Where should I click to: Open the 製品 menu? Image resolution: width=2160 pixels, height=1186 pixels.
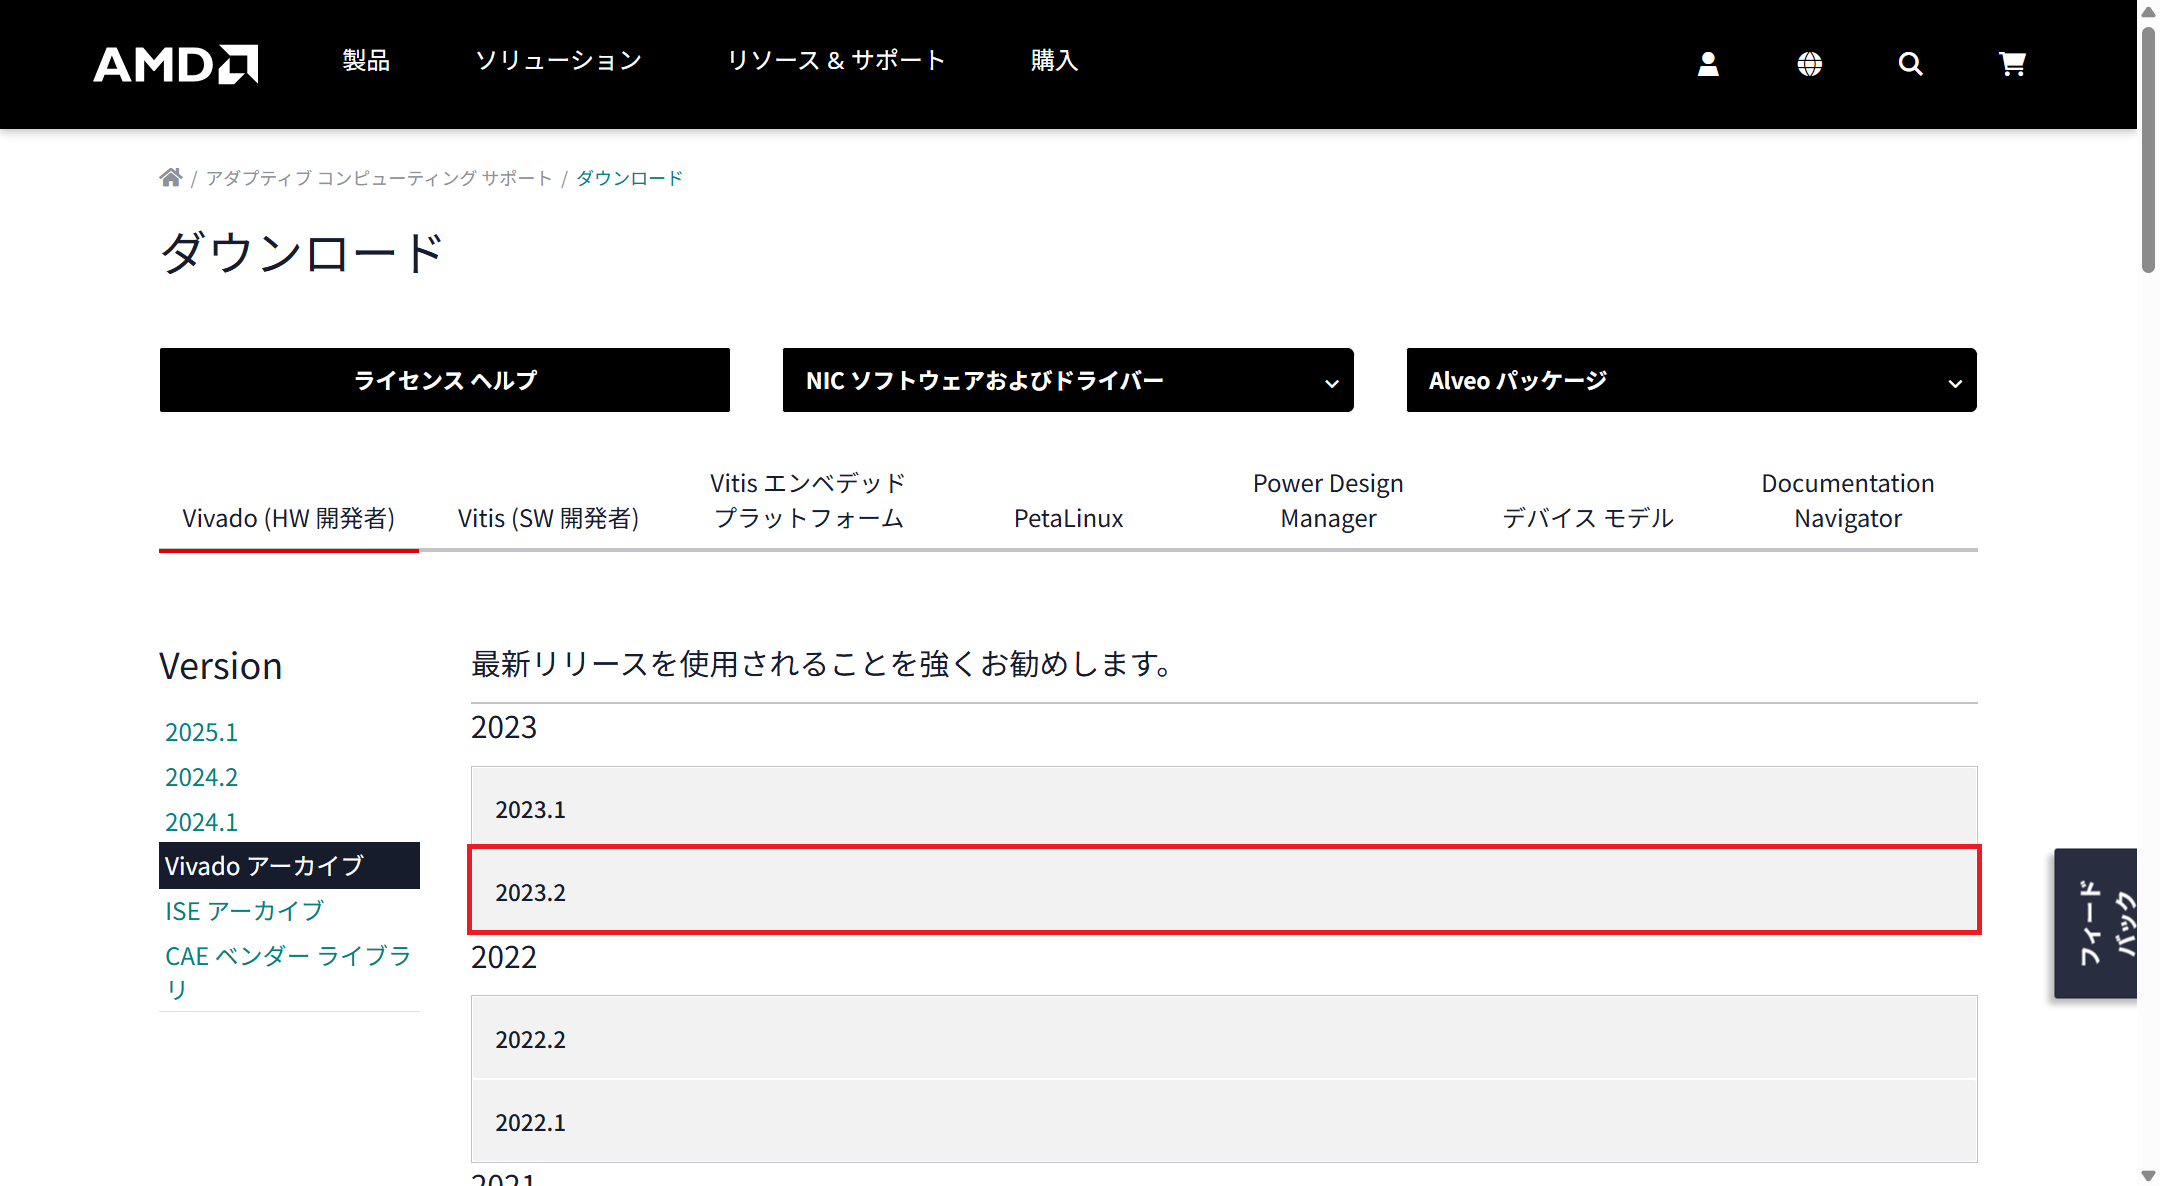(366, 60)
